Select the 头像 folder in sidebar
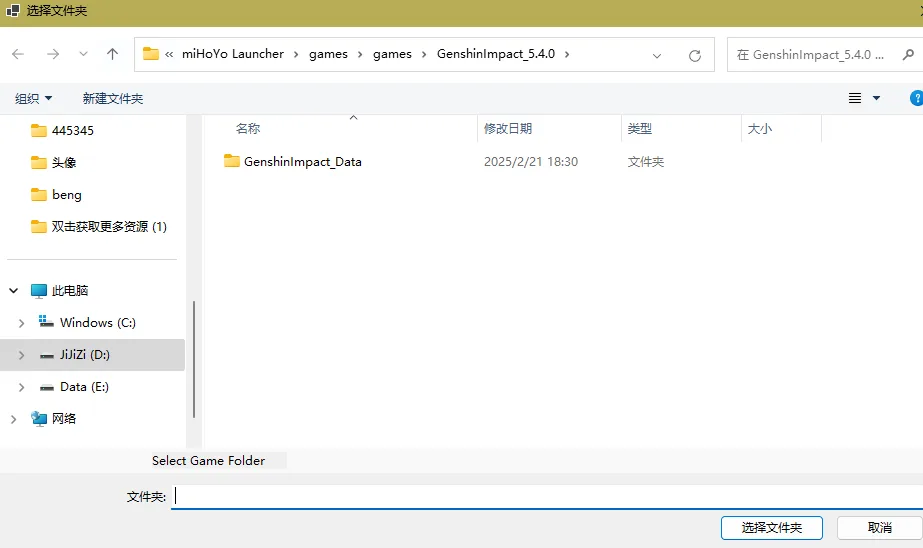The height and width of the screenshot is (548, 923). click(64, 162)
